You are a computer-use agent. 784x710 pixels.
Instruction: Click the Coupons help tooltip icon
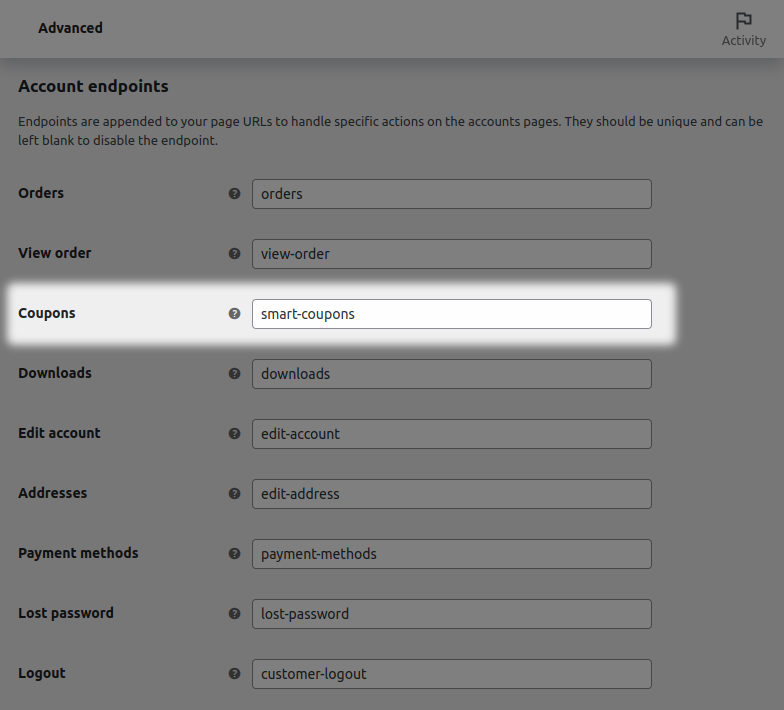[234, 314]
